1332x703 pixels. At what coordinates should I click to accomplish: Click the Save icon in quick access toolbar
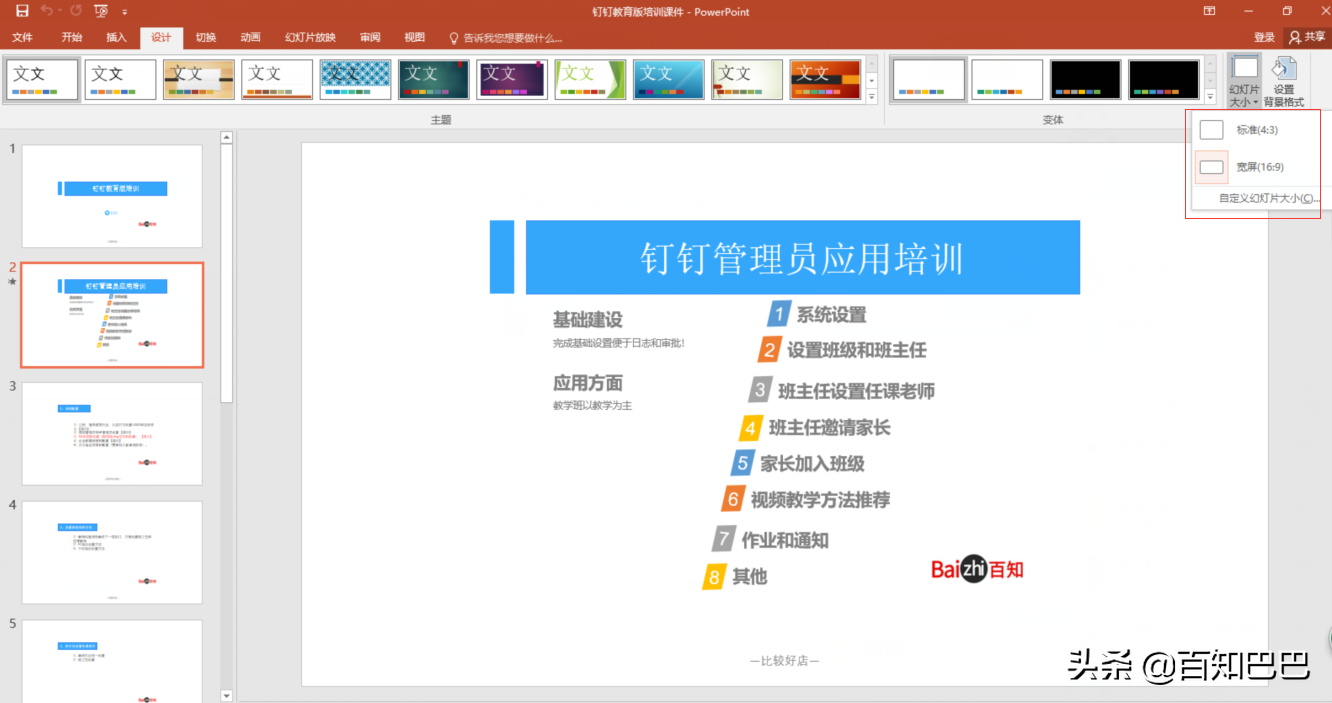coord(22,11)
